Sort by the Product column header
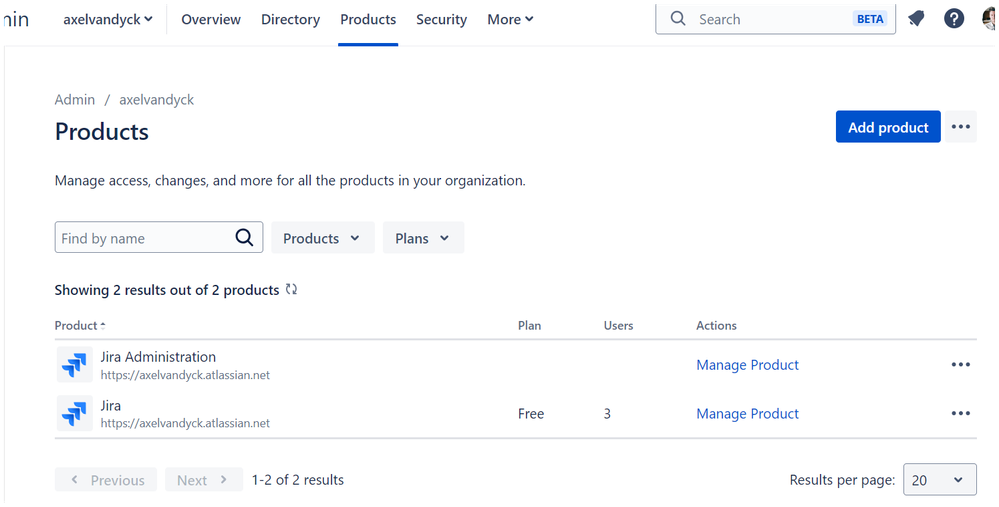This screenshot has width=999, height=507. (80, 325)
